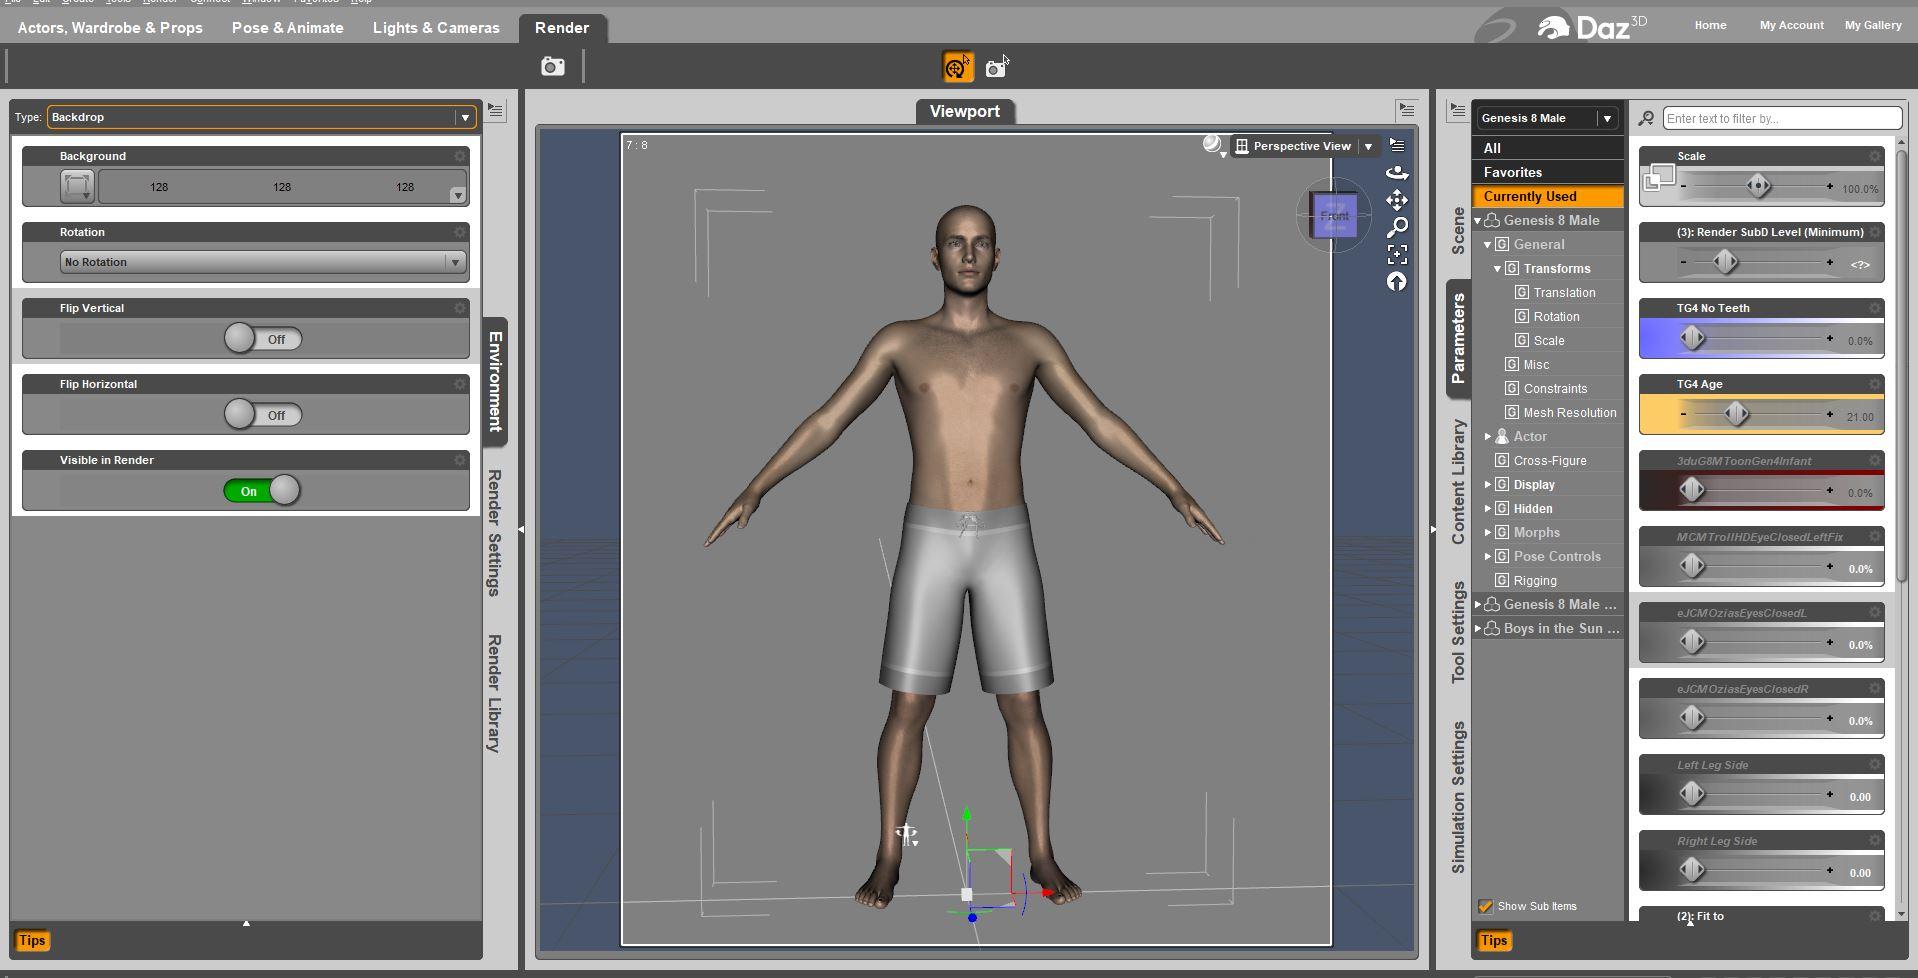This screenshot has width=1918, height=978.
Task: Select the Mesh Resolution tree item
Action: pos(1569,413)
